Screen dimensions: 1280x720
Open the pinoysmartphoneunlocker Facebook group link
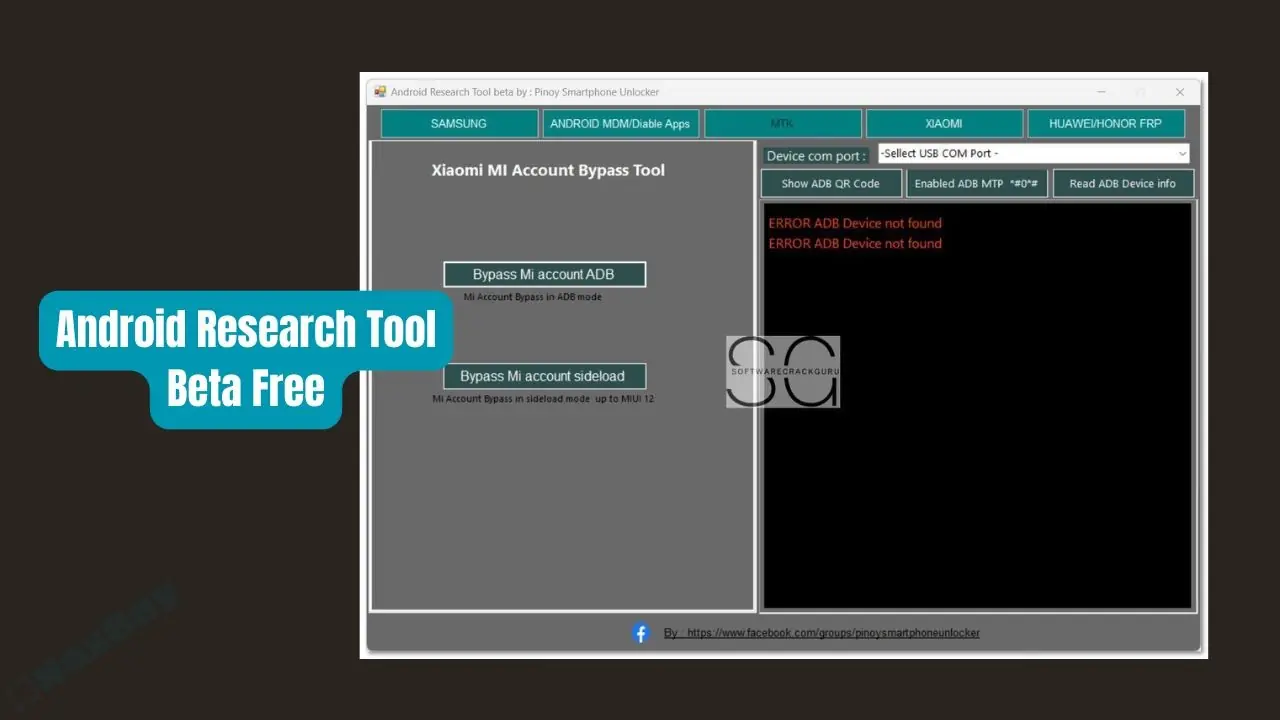click(821, 633)
